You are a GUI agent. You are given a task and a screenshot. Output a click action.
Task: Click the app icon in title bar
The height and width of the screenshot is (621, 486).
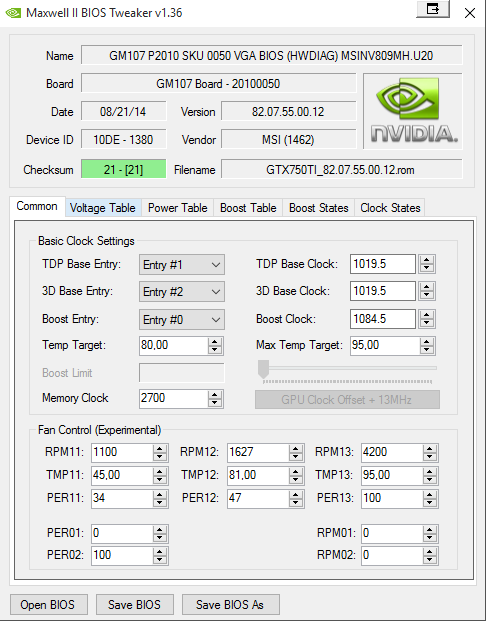tap(13, 13)
